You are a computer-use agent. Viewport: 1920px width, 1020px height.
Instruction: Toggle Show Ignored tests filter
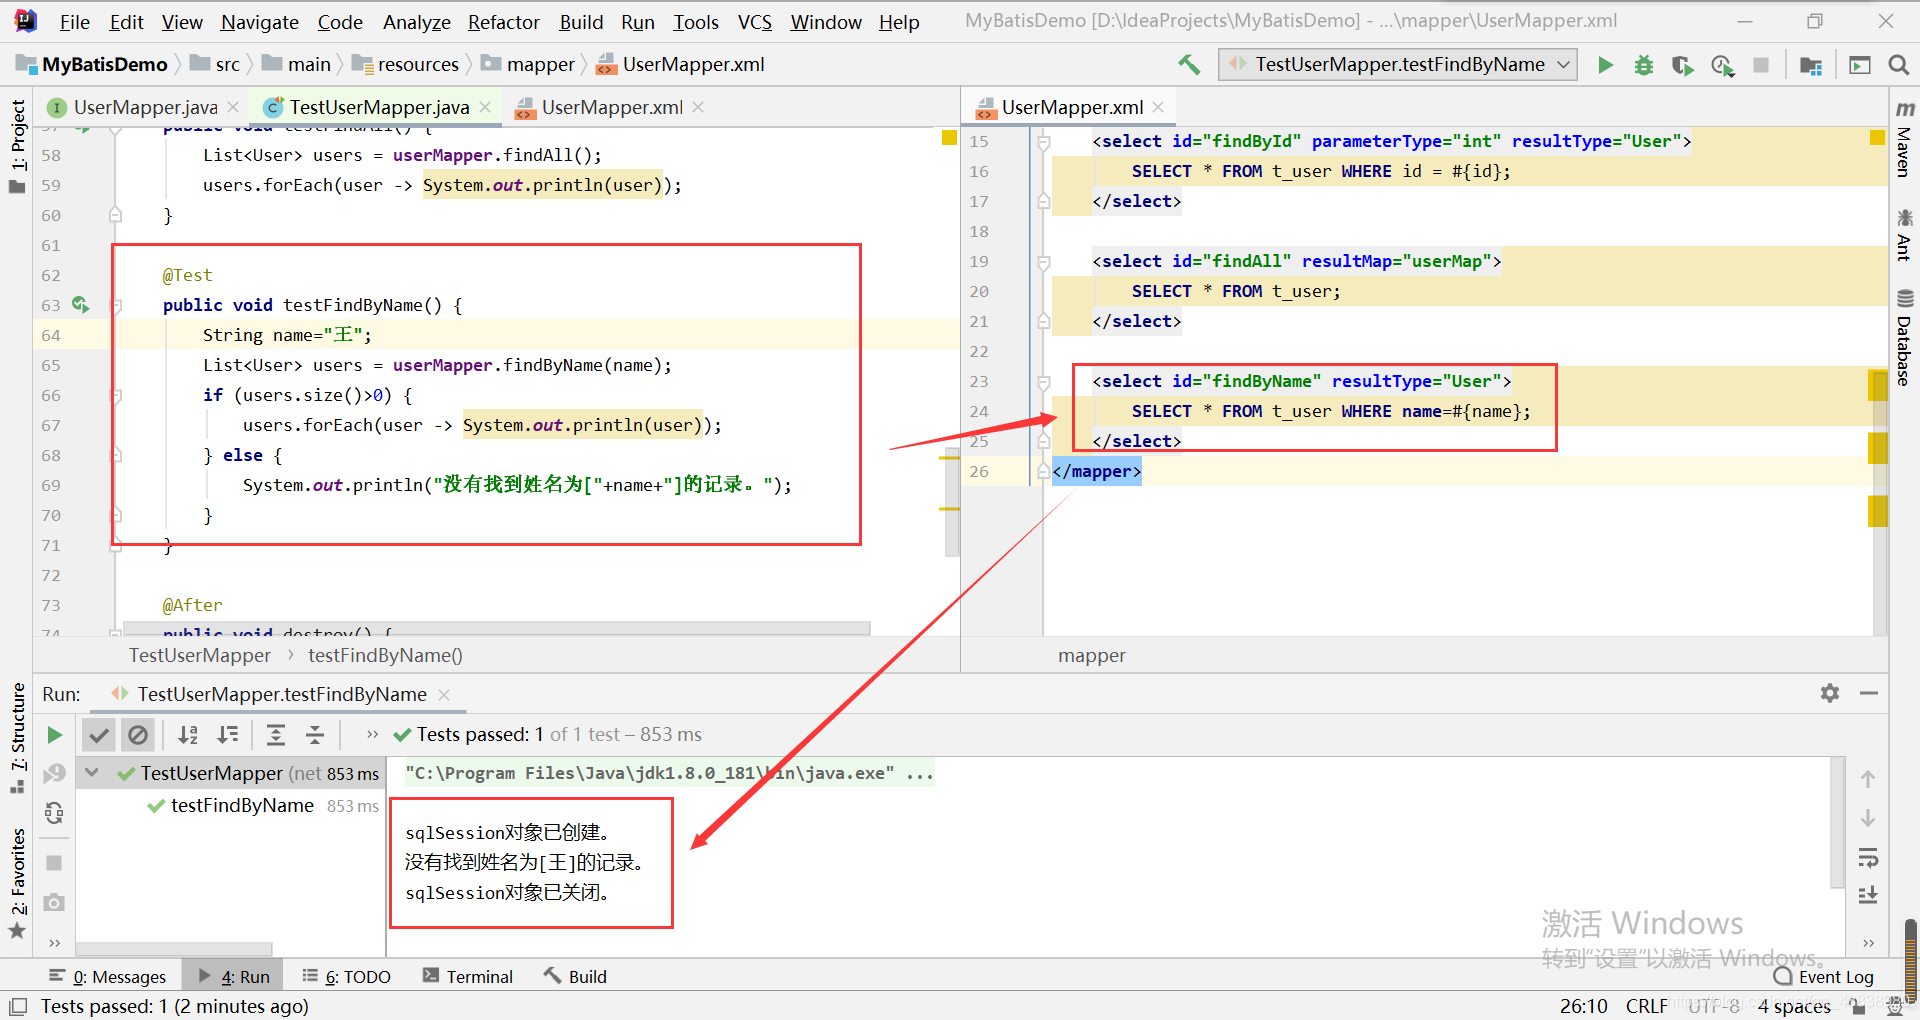pos(138,735)
